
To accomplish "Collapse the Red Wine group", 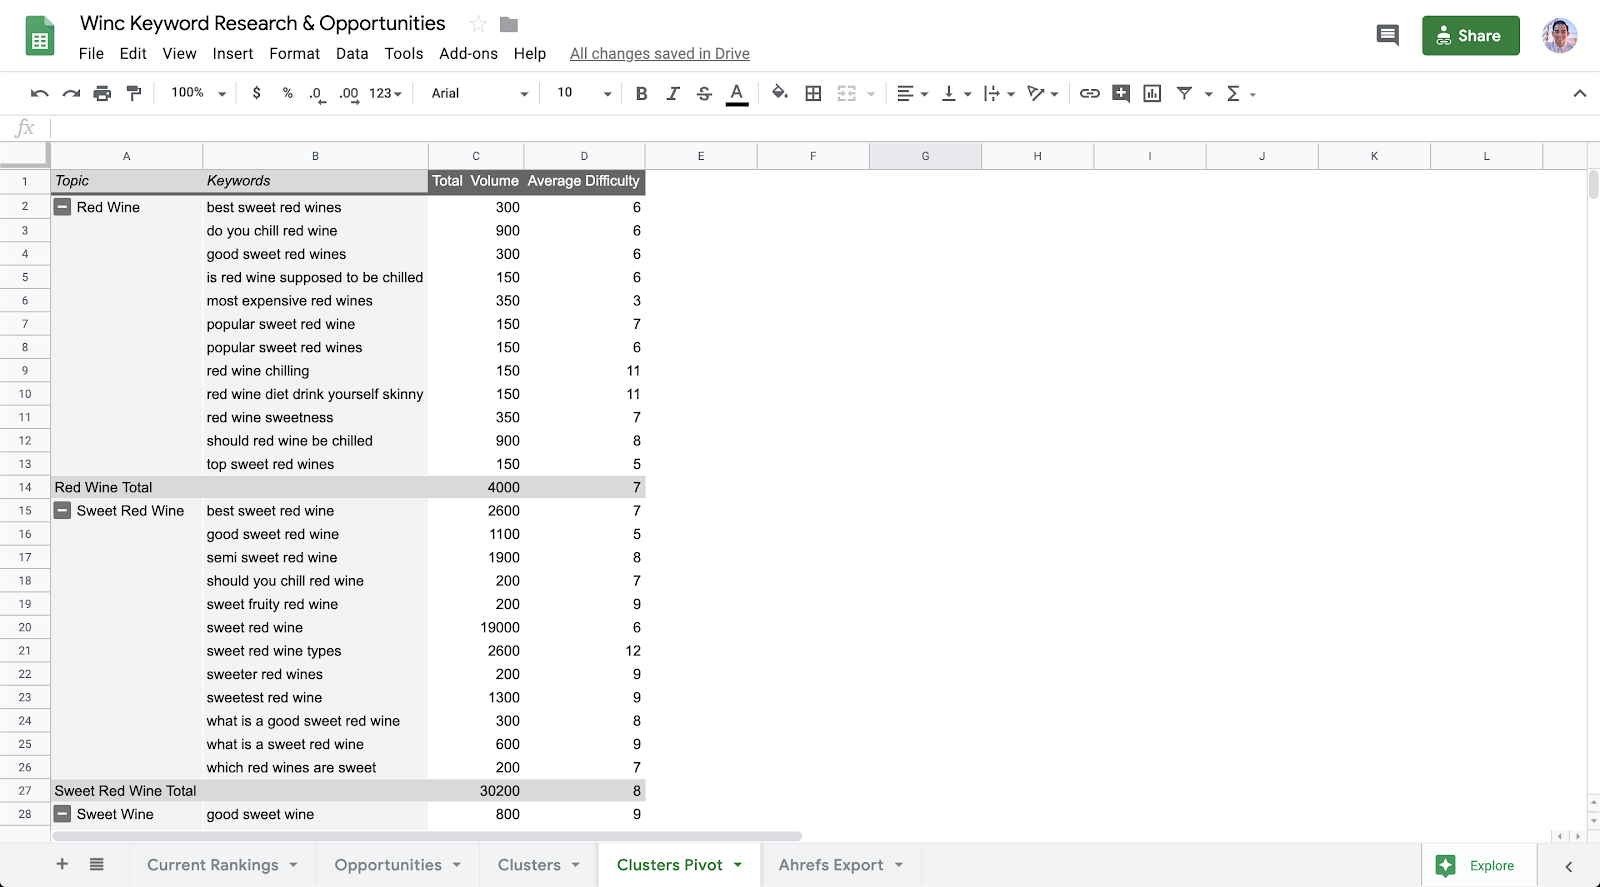I will 62,207.
